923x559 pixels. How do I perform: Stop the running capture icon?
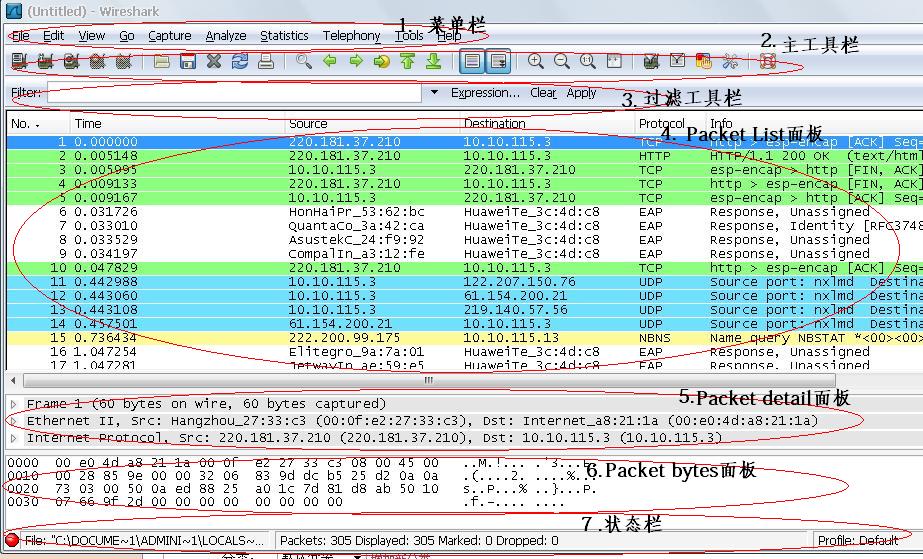97,61
